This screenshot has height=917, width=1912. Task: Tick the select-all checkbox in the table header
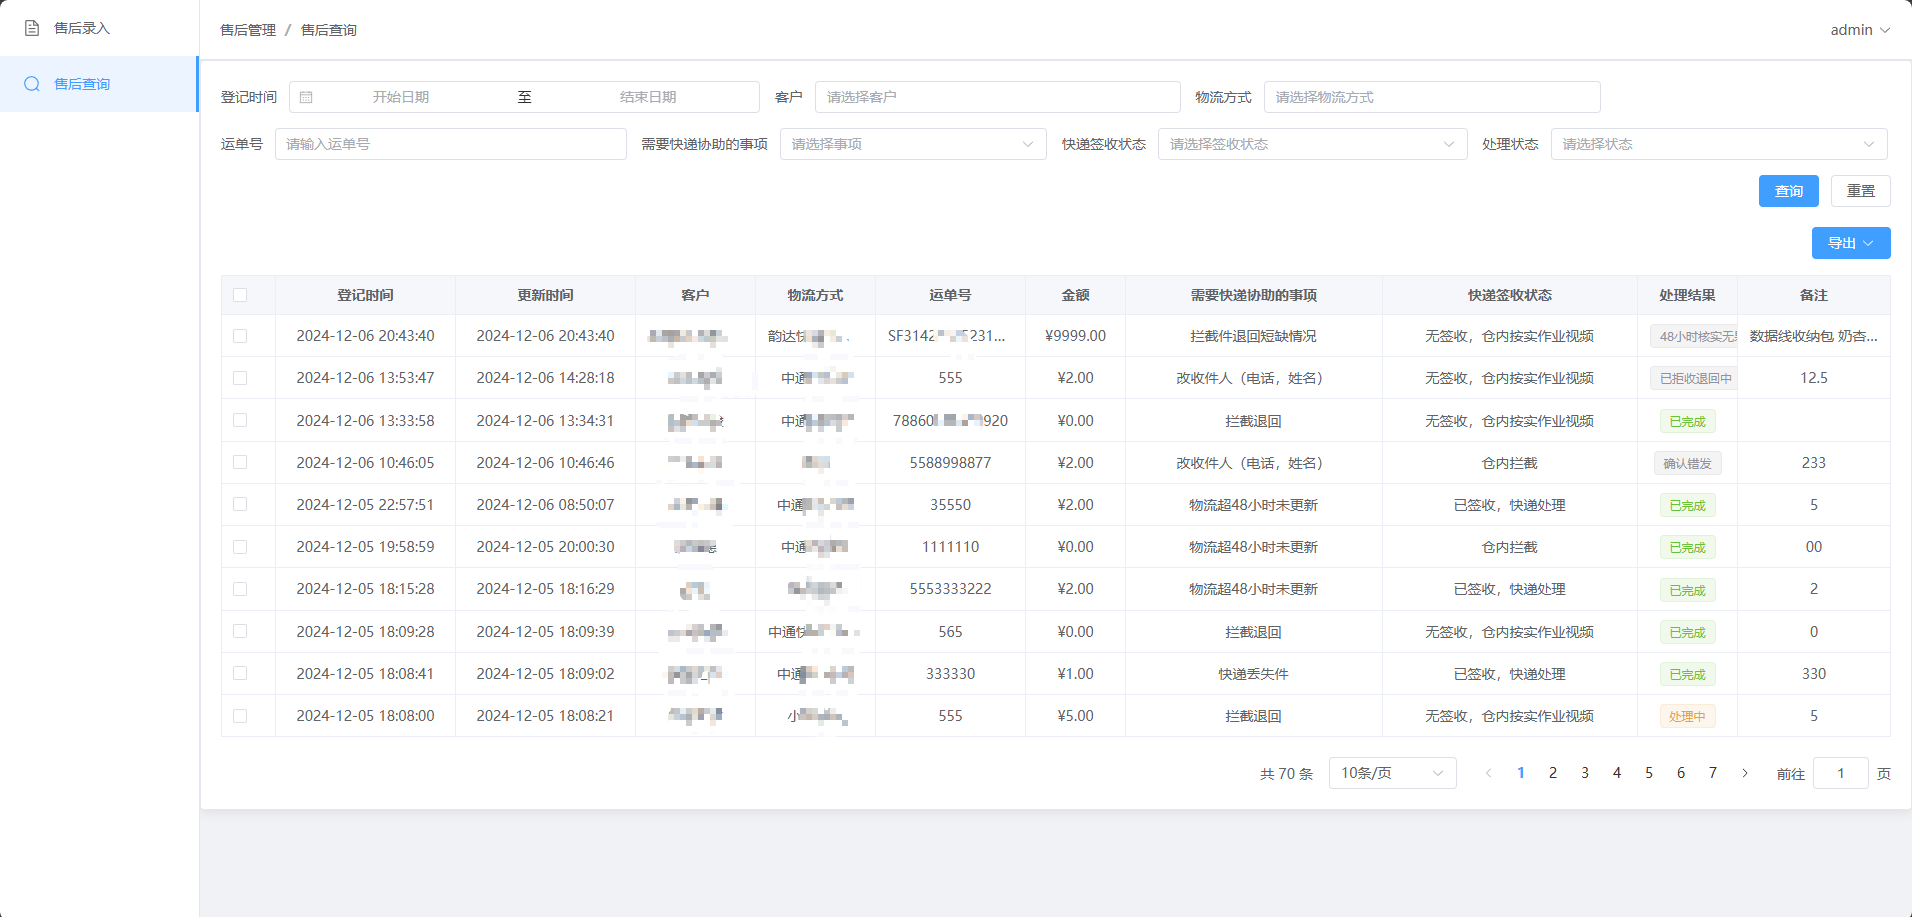click(240, 295)
